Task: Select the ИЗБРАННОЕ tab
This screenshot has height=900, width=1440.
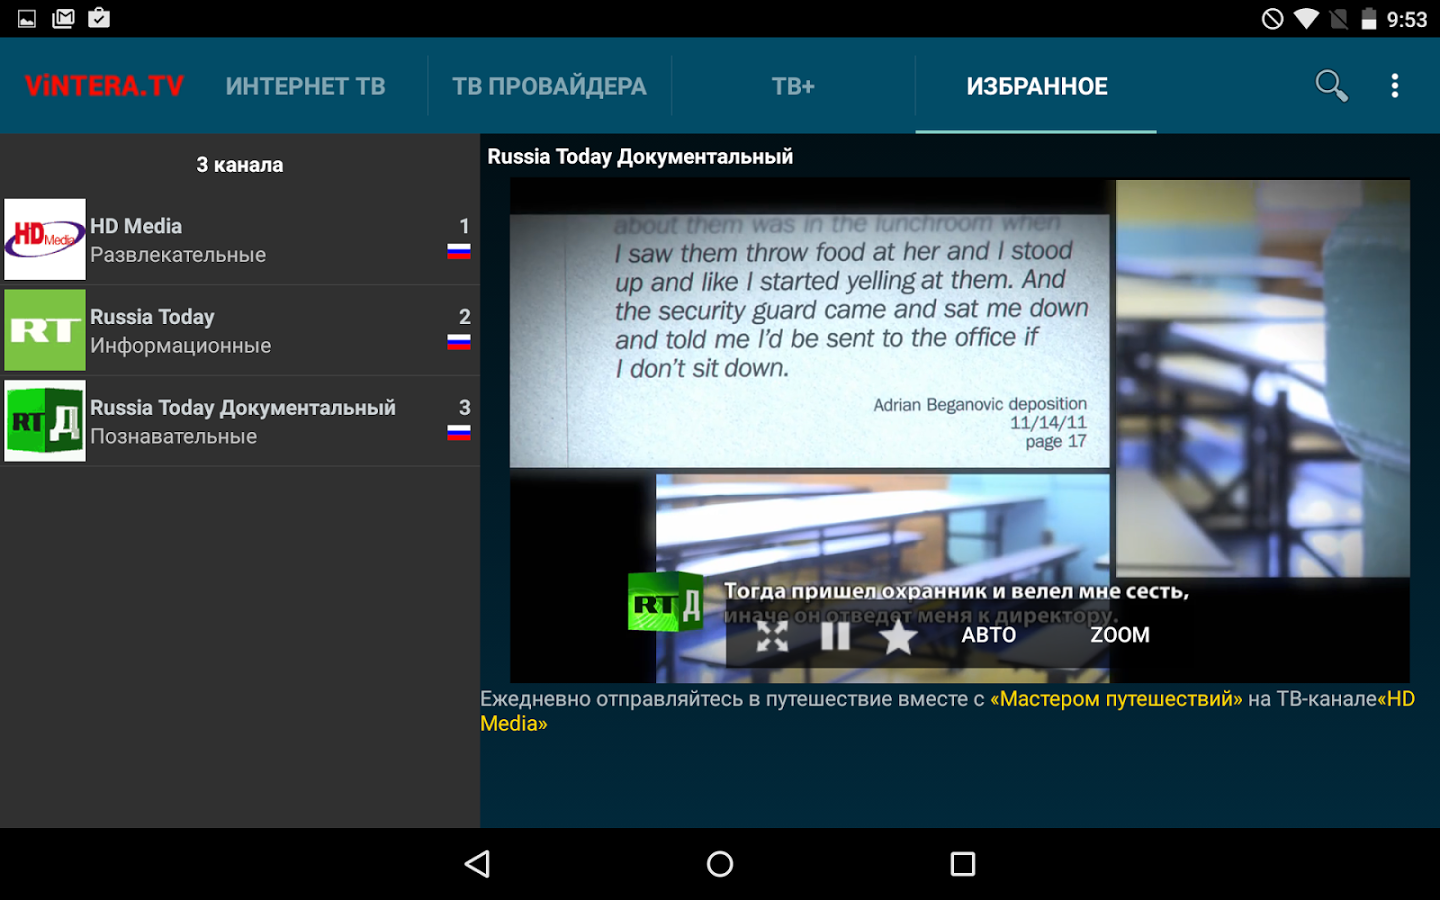Action: [1037, 86]
